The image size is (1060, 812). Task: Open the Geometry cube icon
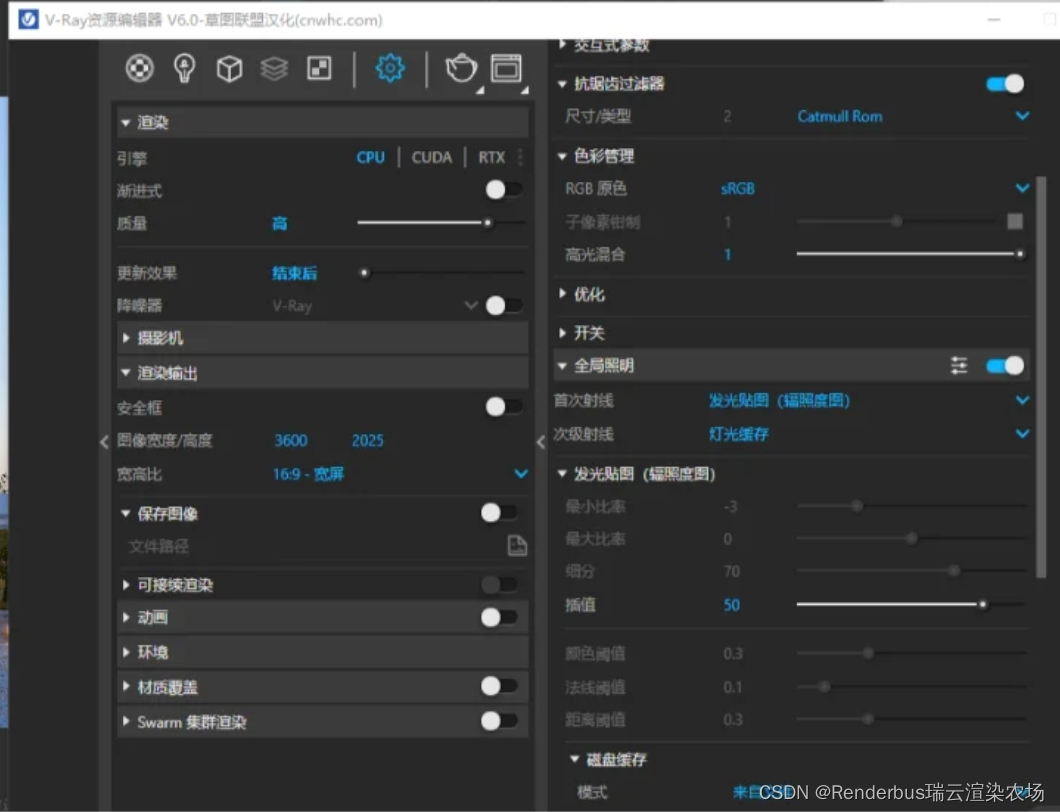[229, 68]
